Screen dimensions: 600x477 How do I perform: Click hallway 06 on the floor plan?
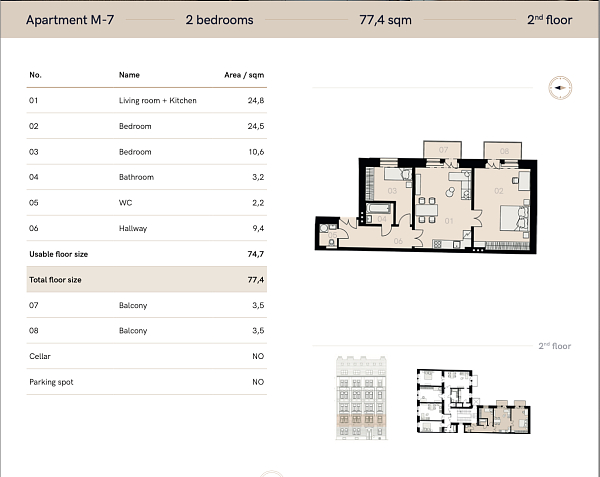[397, 239]
